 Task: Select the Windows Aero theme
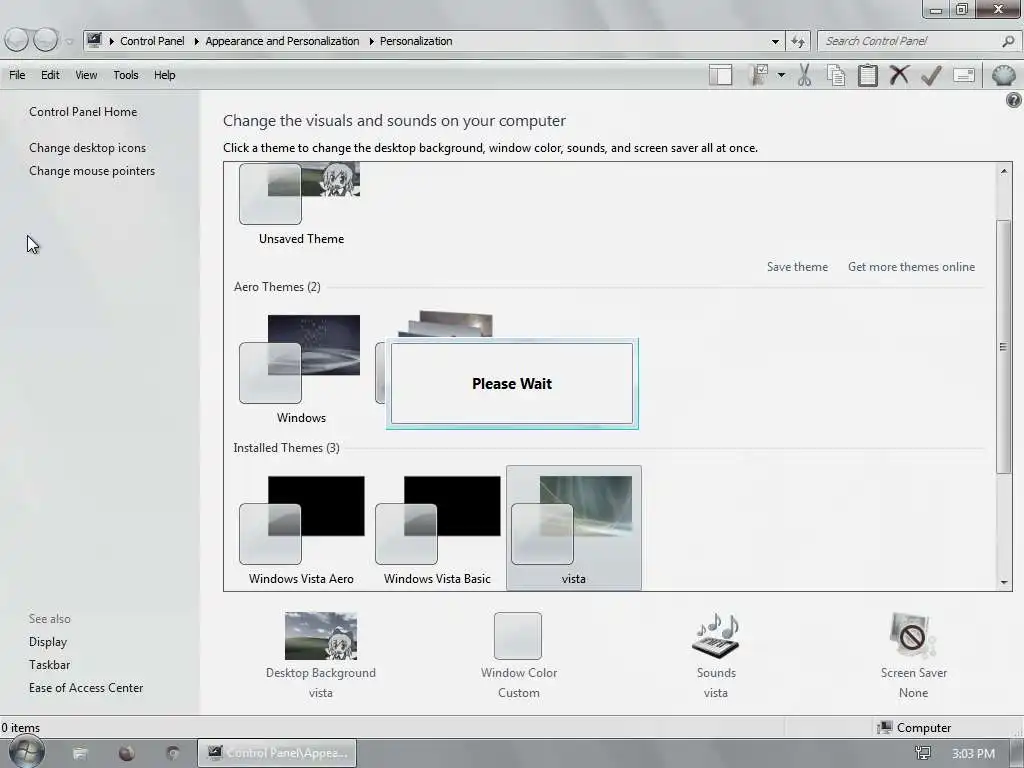coord(300,369)
